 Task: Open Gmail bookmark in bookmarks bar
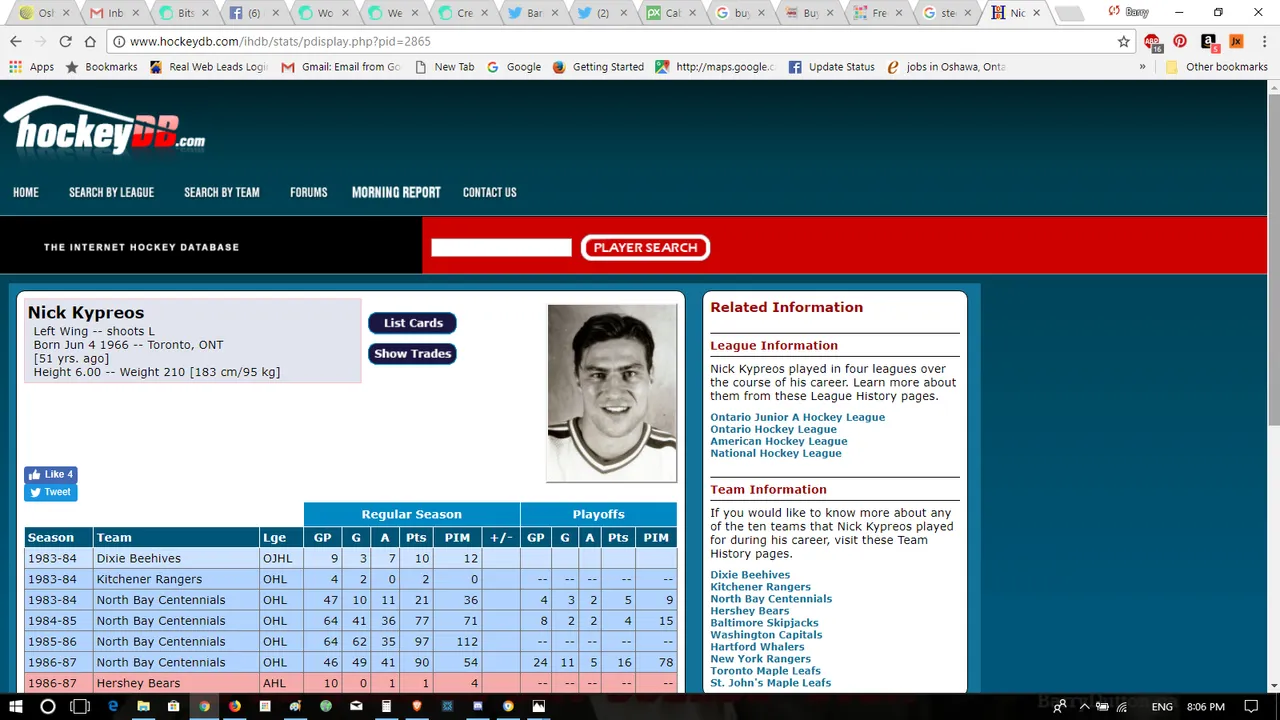click(340, 67)
